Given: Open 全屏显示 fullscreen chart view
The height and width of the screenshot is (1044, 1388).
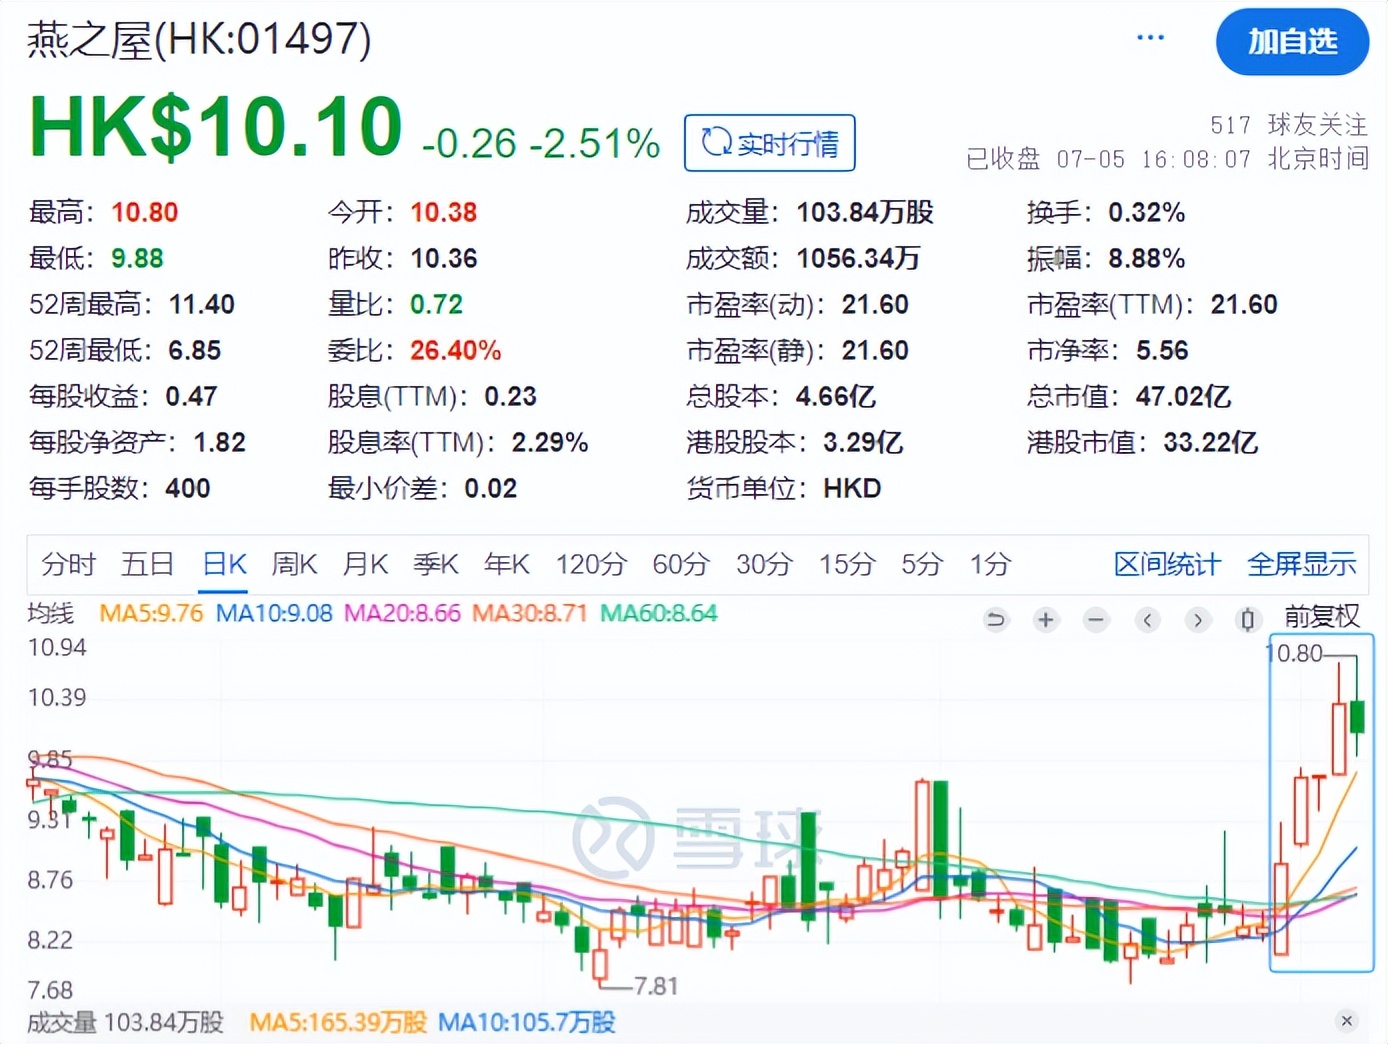Looking at the screenshot, I should tap(1301, 564).
